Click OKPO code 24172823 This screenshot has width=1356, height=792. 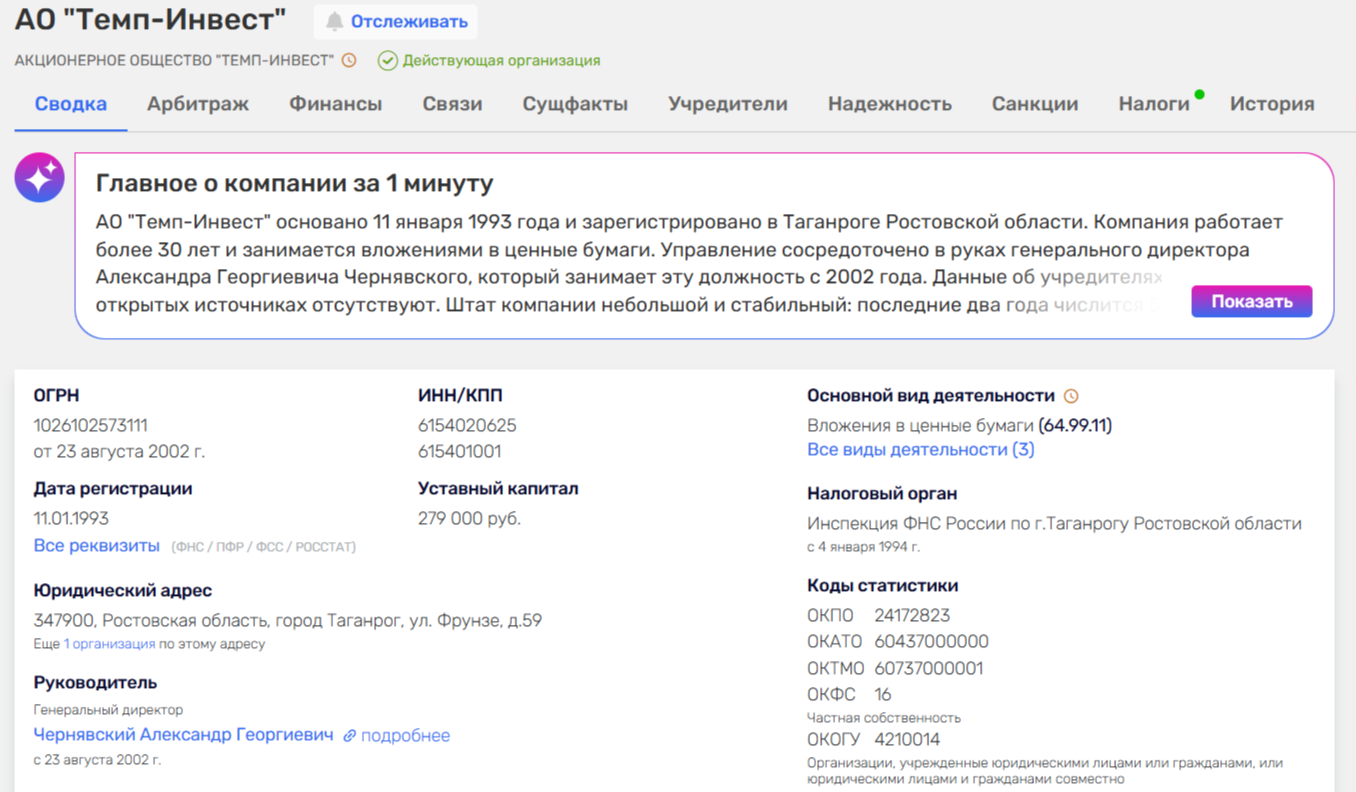pyautogui.click(x=912, y=615)
